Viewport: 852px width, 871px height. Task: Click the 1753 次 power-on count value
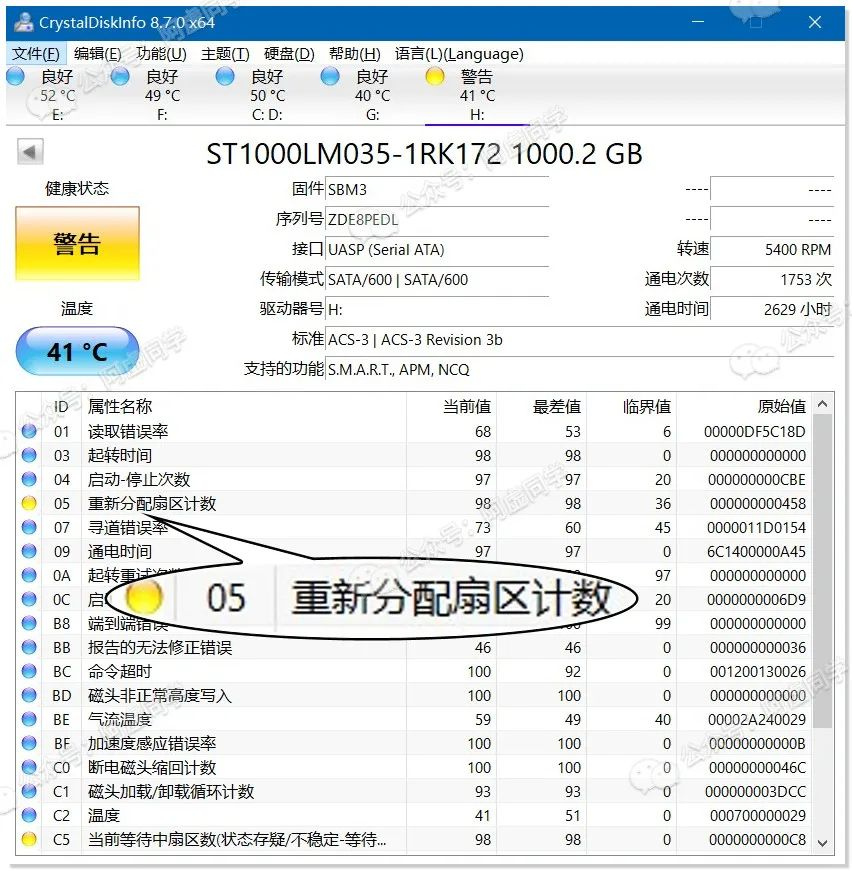click(772, 280)
